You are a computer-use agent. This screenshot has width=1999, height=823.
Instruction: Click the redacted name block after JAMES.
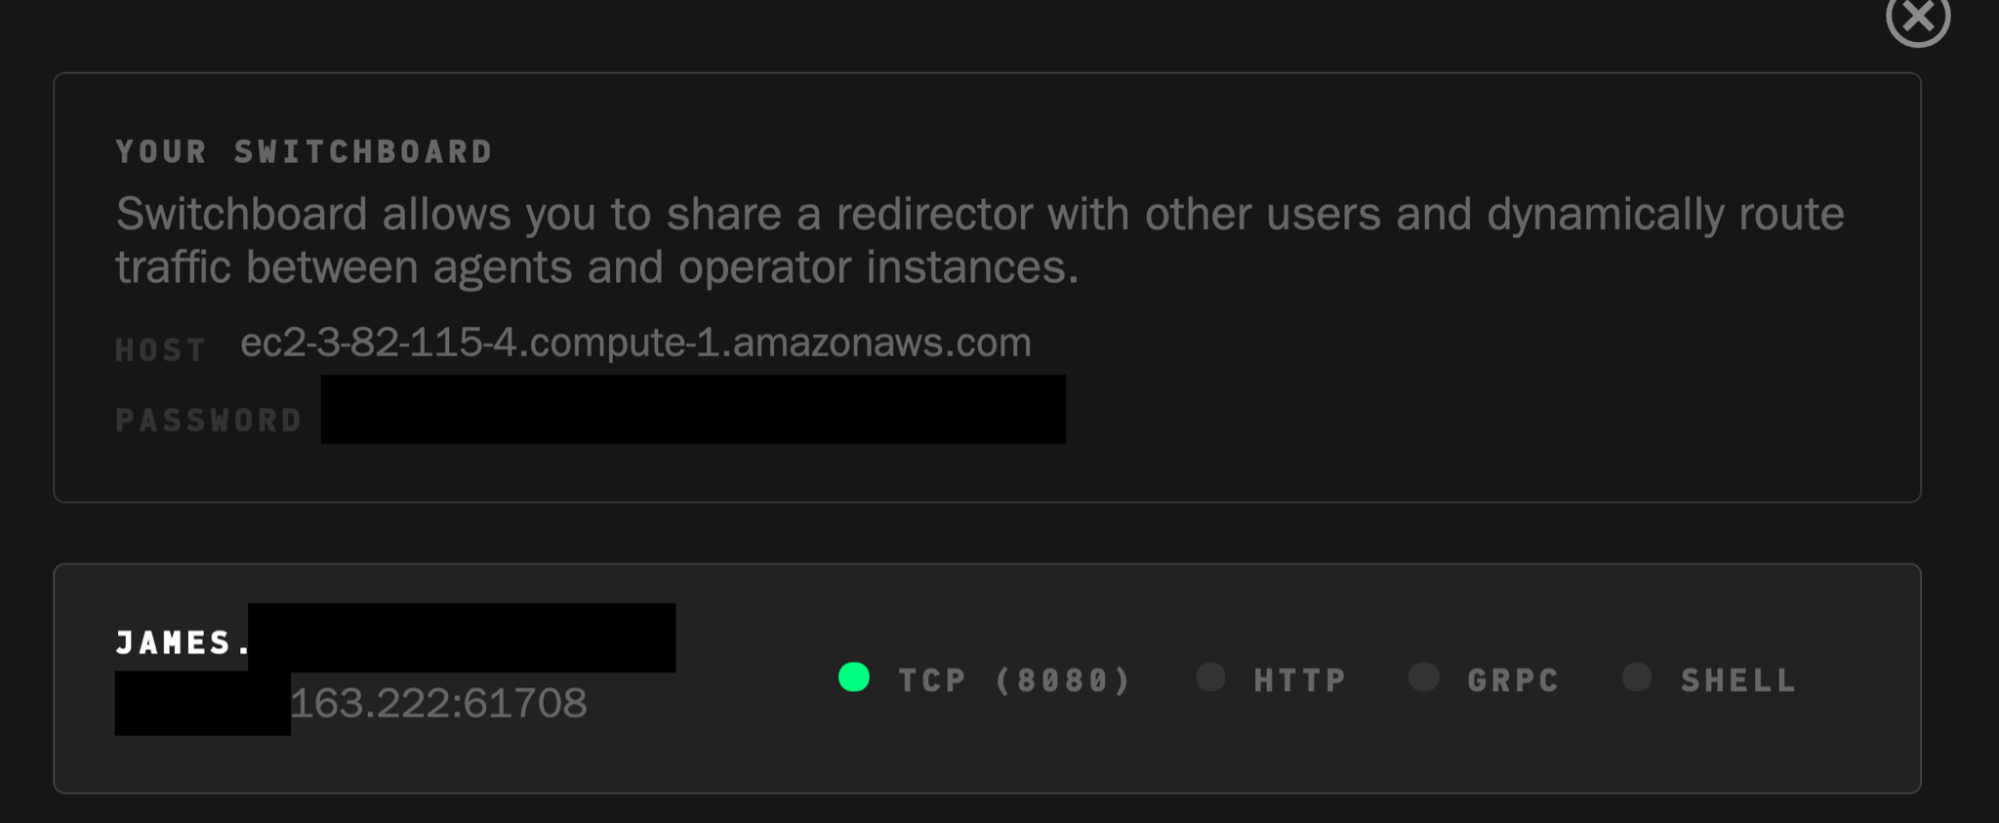[462, 637]
